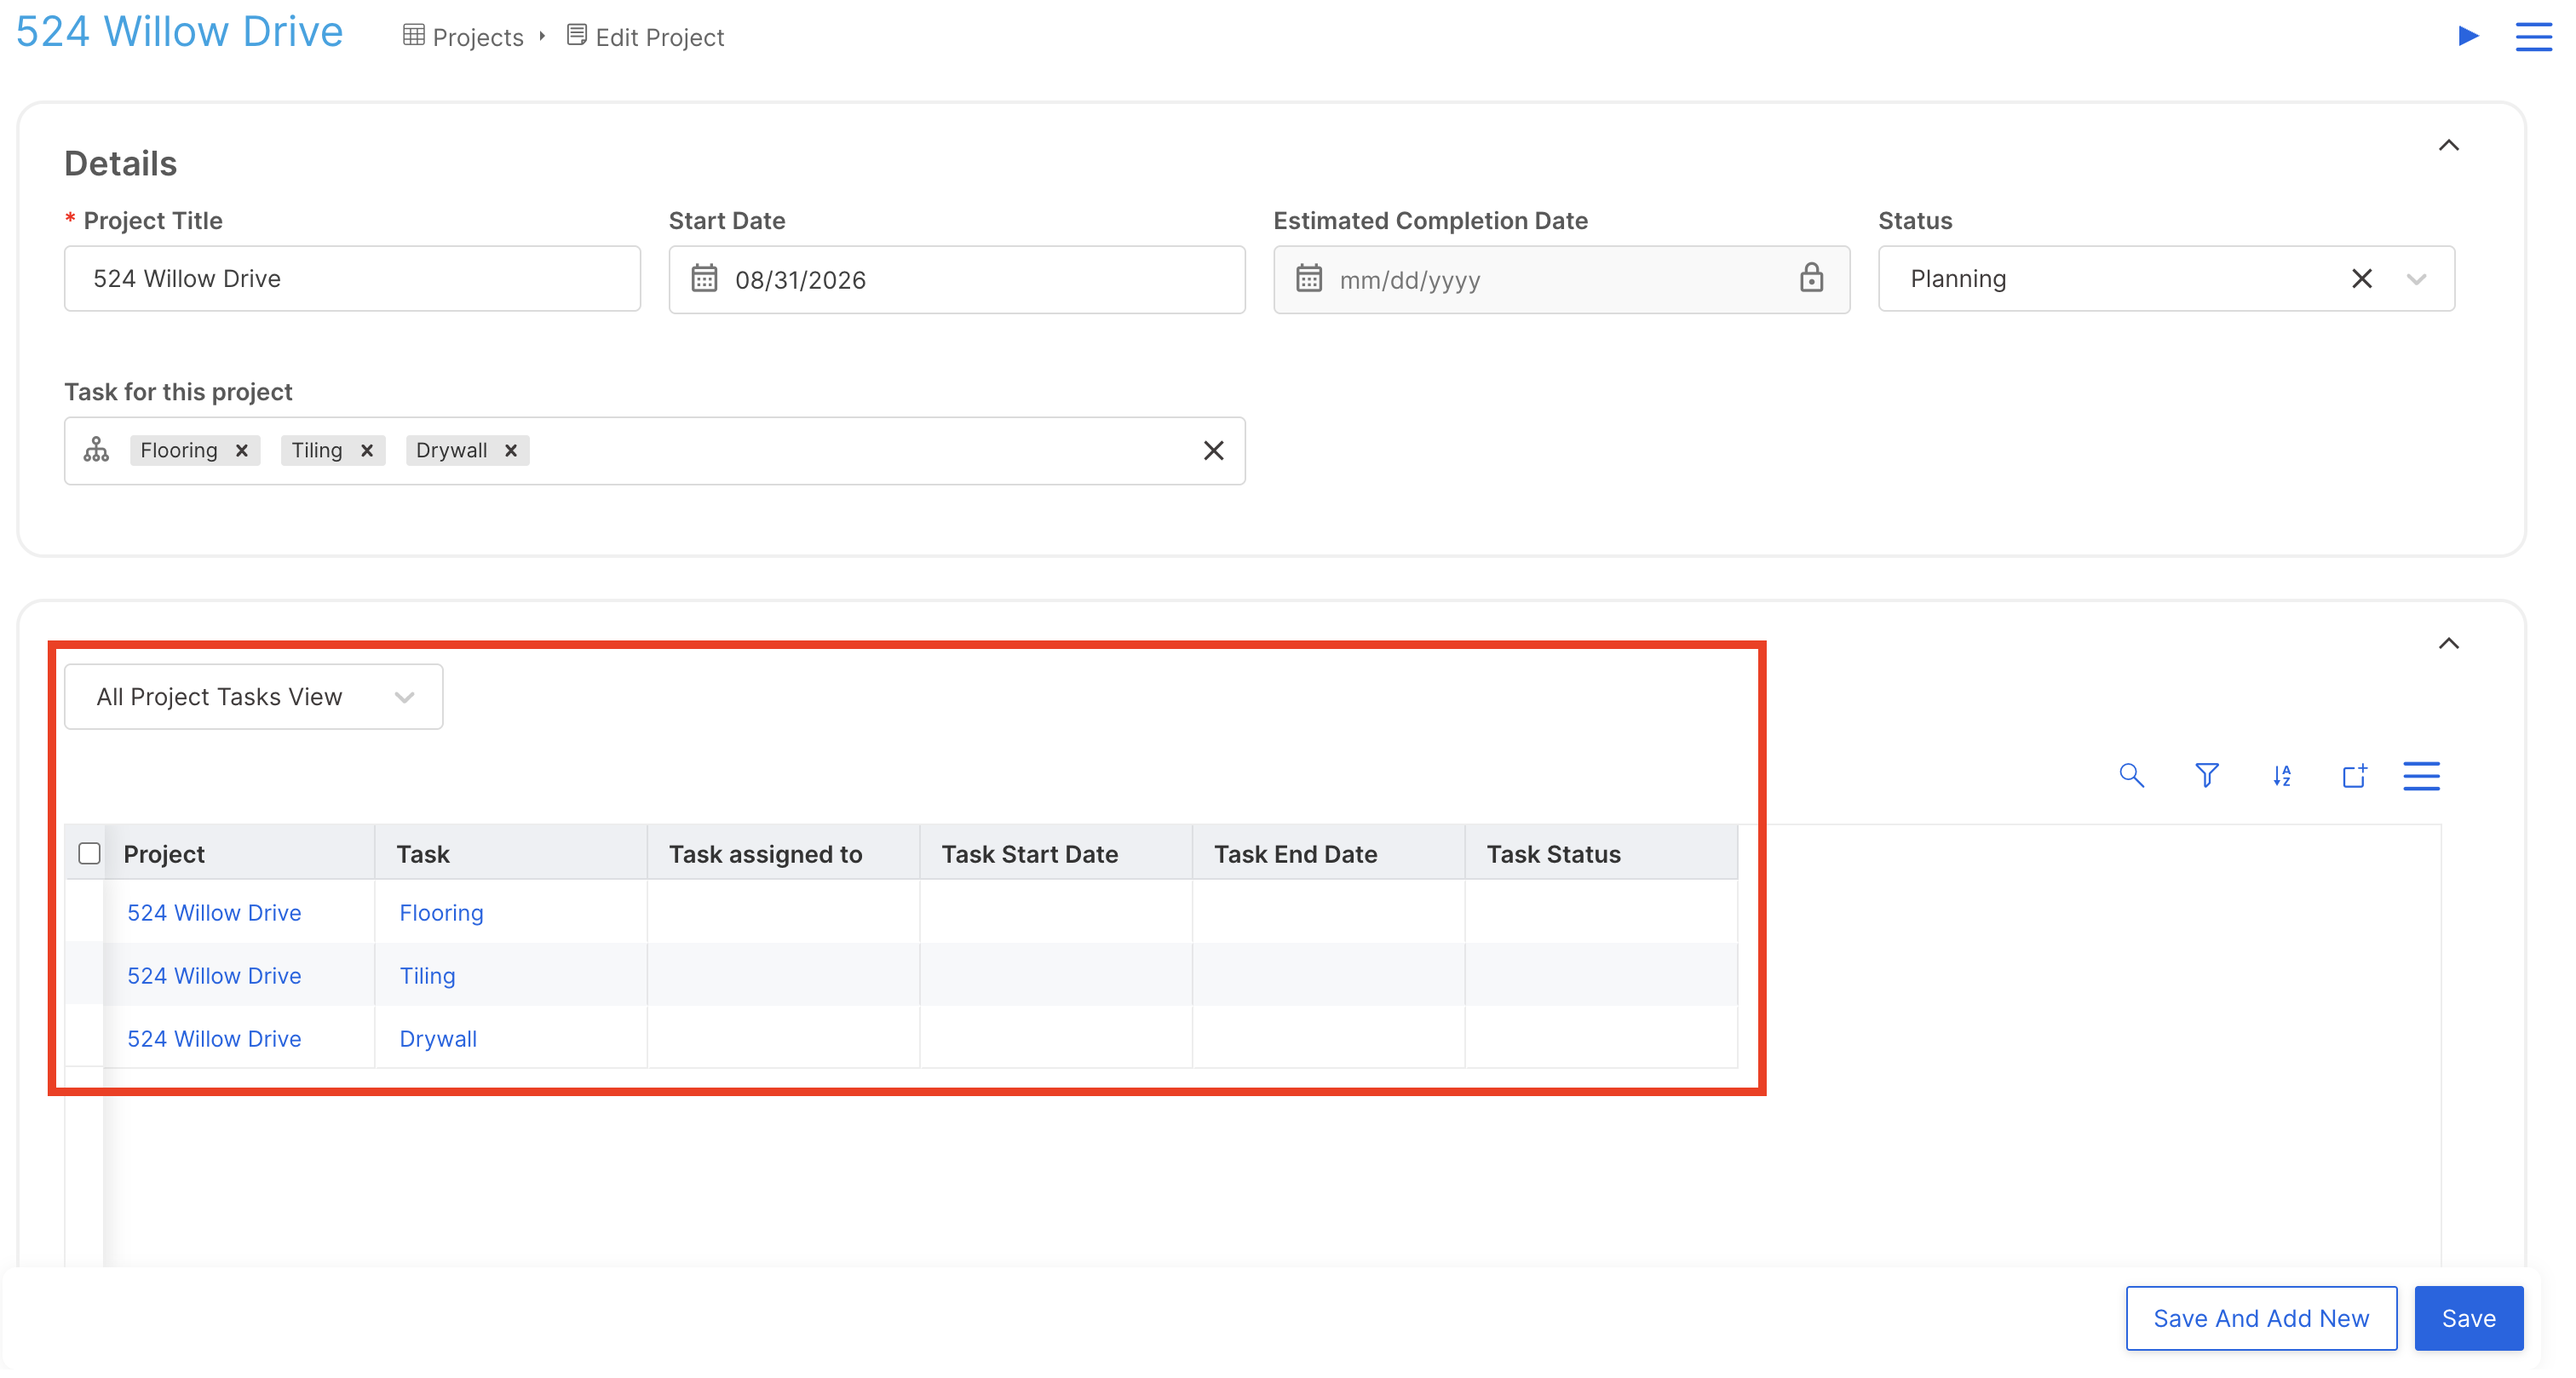The image size is (2576, 1378).
Task: Click Save And Add New
Action: tap(2261, 1318)
